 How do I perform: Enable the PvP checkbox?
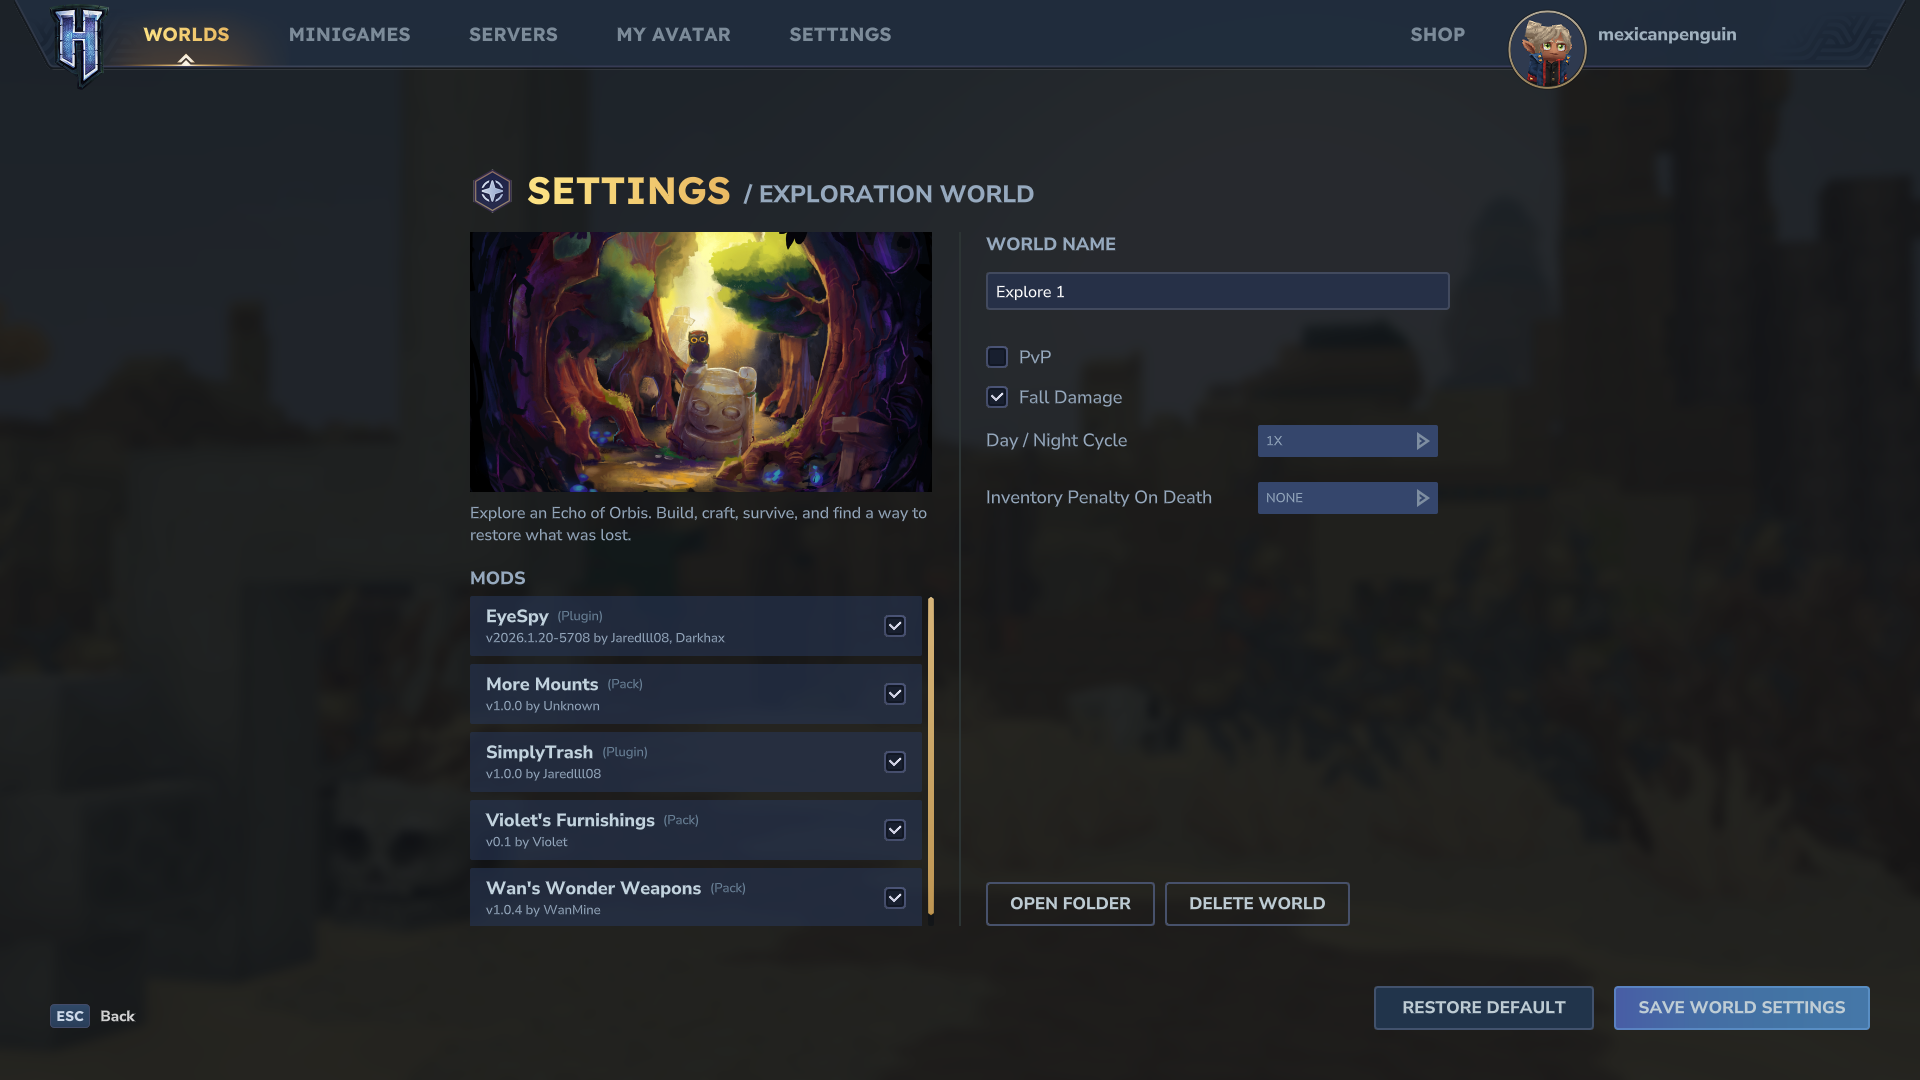coord(997,357)
